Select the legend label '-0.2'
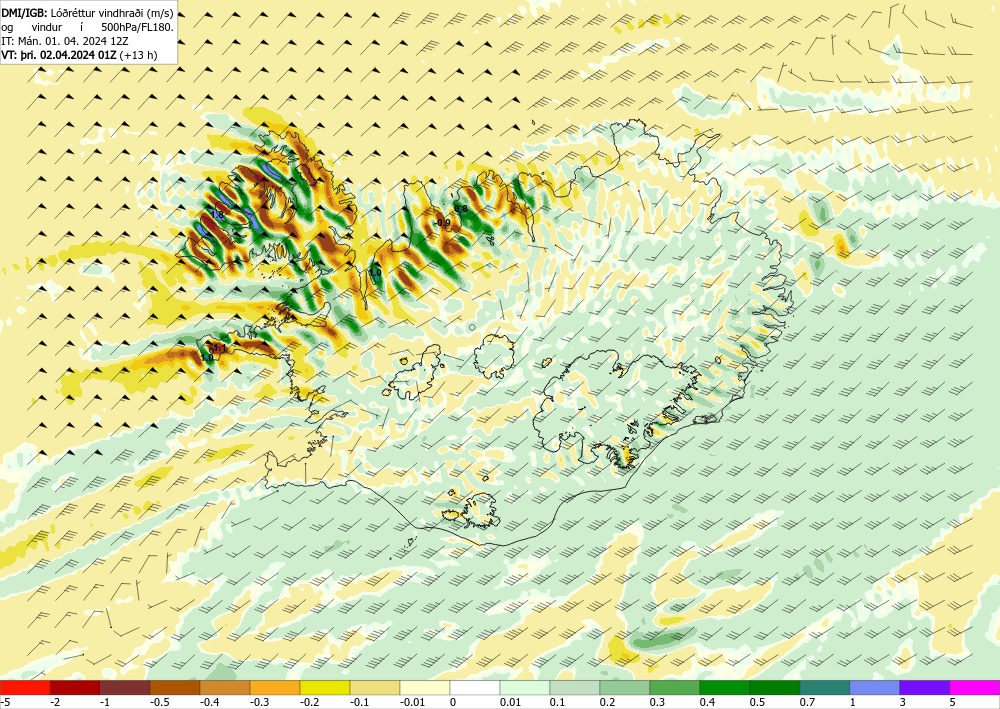 point(310,702)
